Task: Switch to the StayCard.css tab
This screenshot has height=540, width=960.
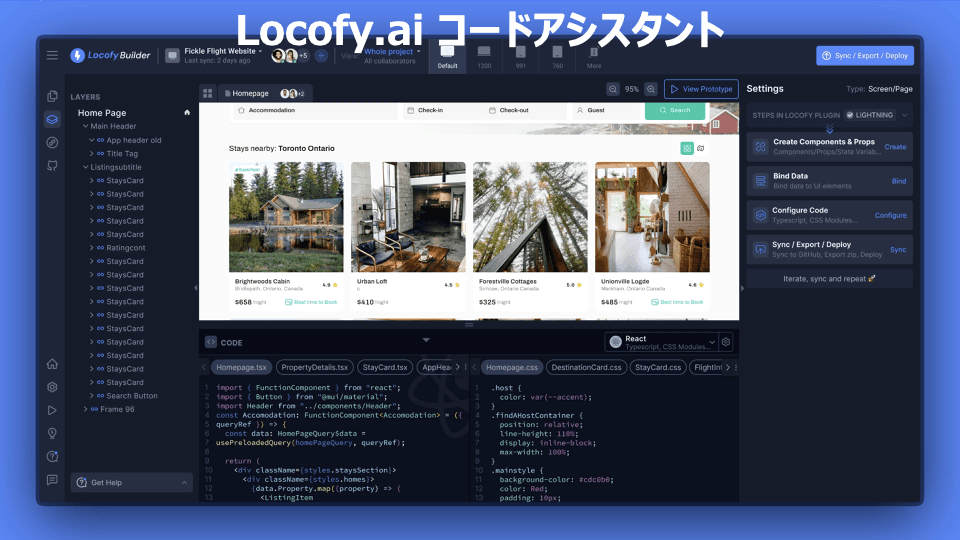Action: 658,368
